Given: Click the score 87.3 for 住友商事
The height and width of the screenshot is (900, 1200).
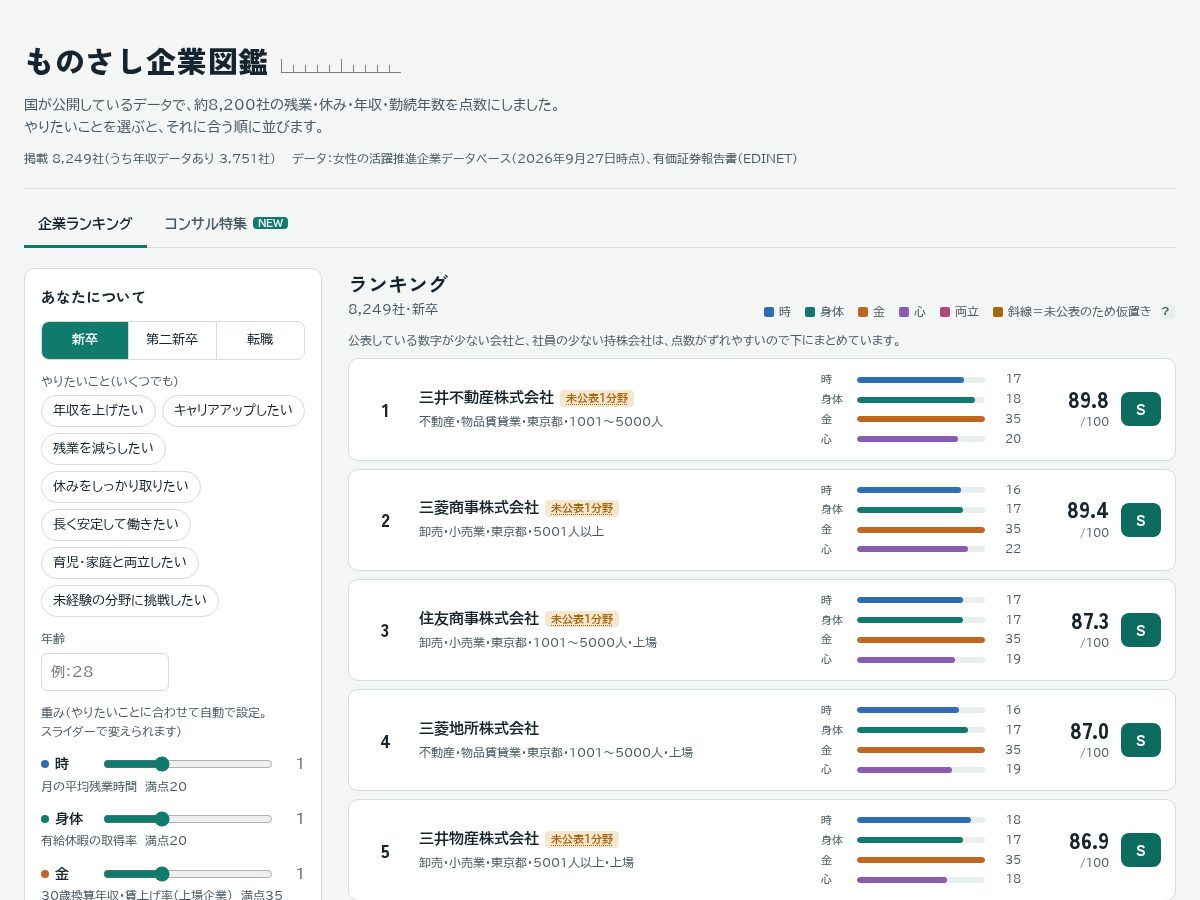Looking at the screenshot, I should coord(1090,621).
